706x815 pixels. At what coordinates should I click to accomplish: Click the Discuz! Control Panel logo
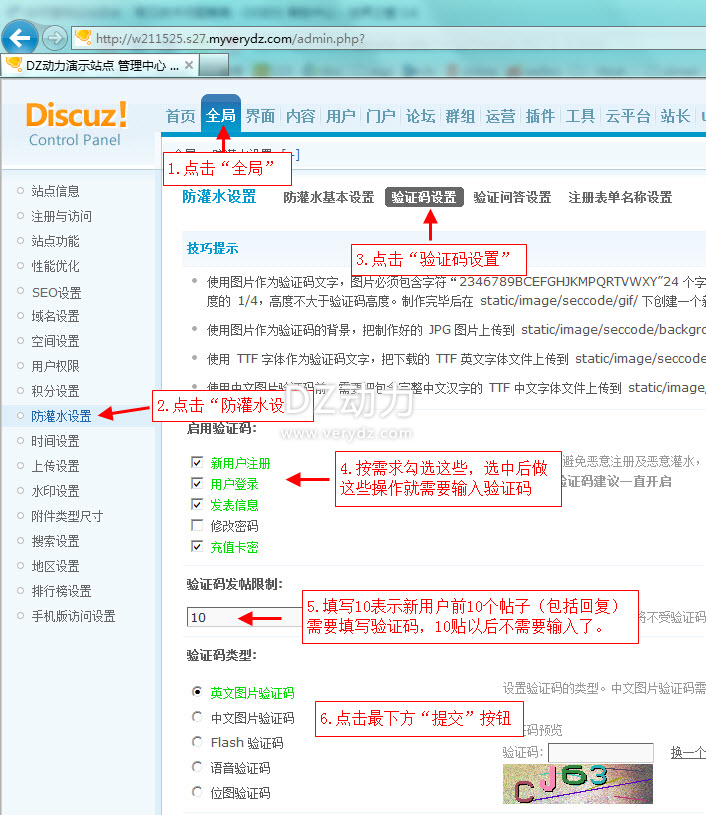[76, 124]
